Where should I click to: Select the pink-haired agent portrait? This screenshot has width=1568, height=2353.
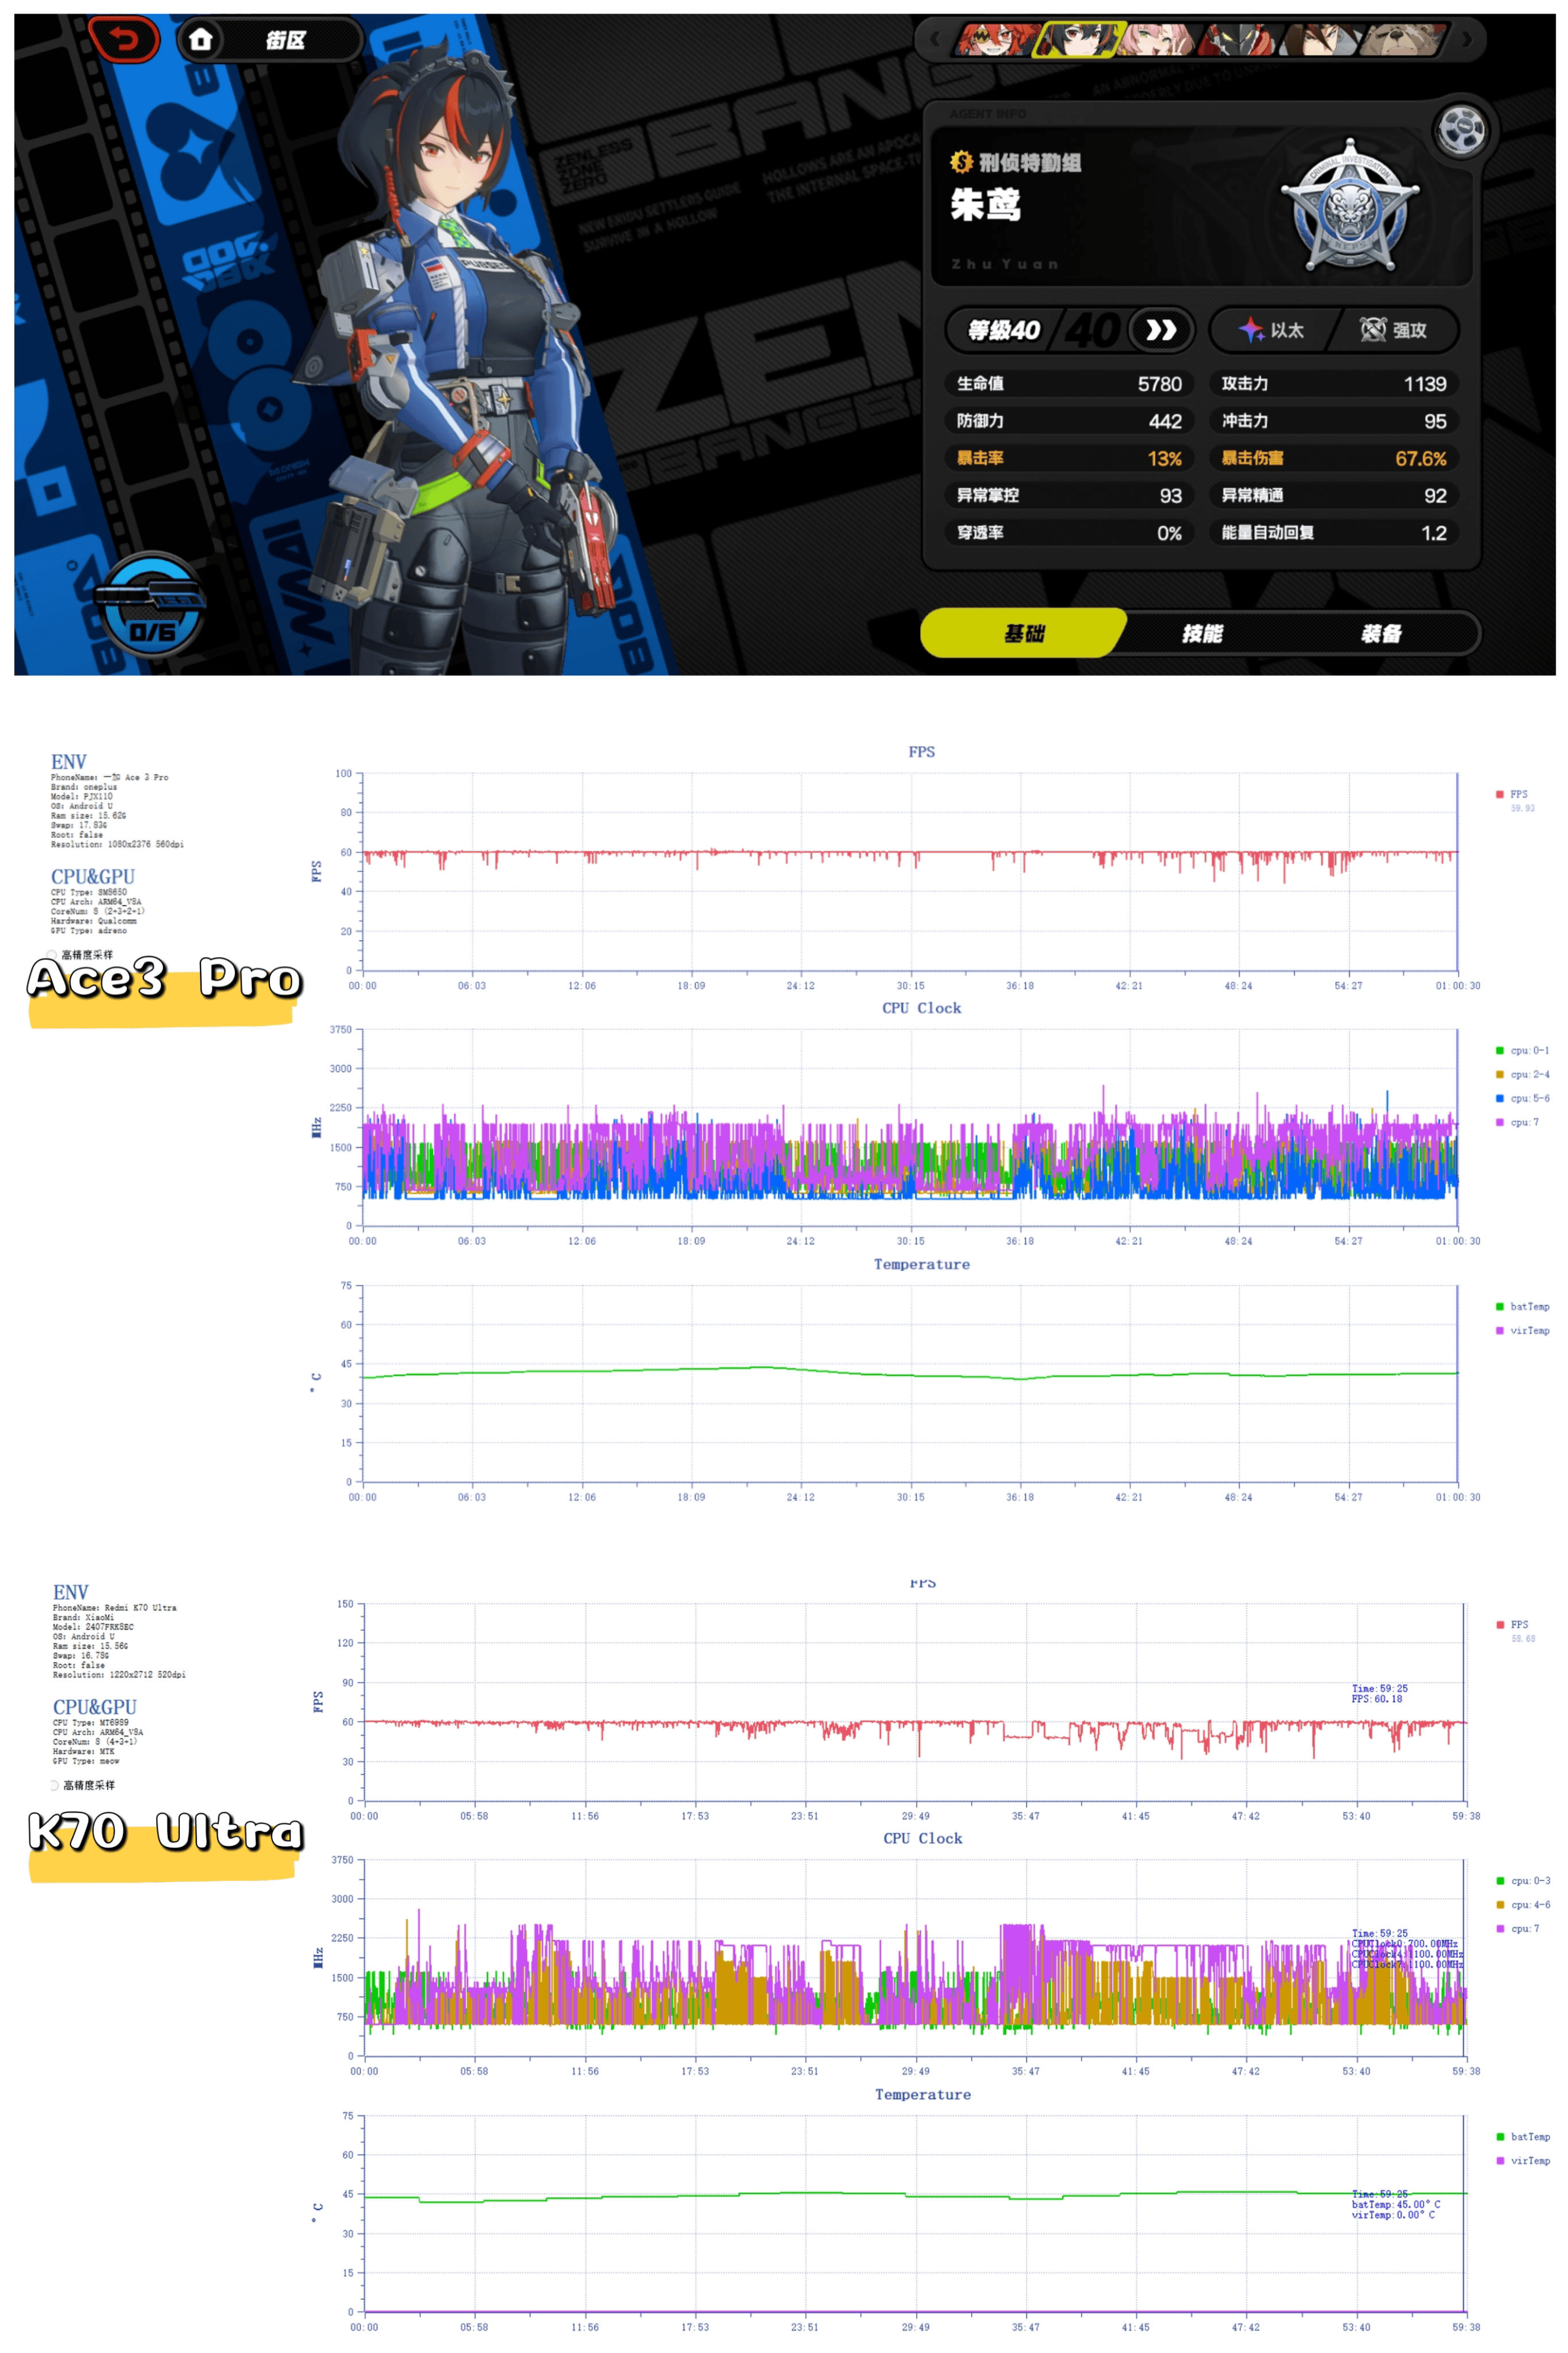point(1158,40)
